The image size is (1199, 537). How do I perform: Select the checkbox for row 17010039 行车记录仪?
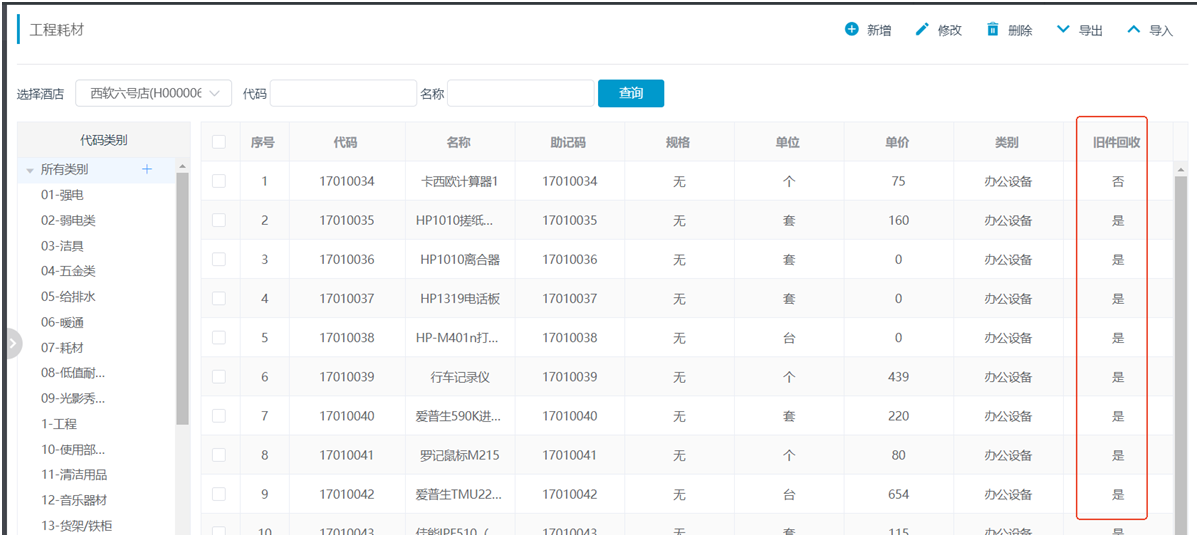tap(219, 377)
